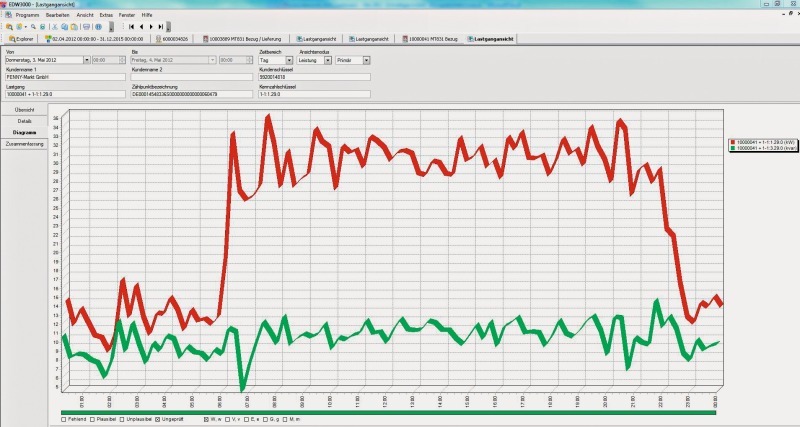The image size is (800, 427).
Task: Toggle the Fehlend checkbox
Action: point(64,419)
